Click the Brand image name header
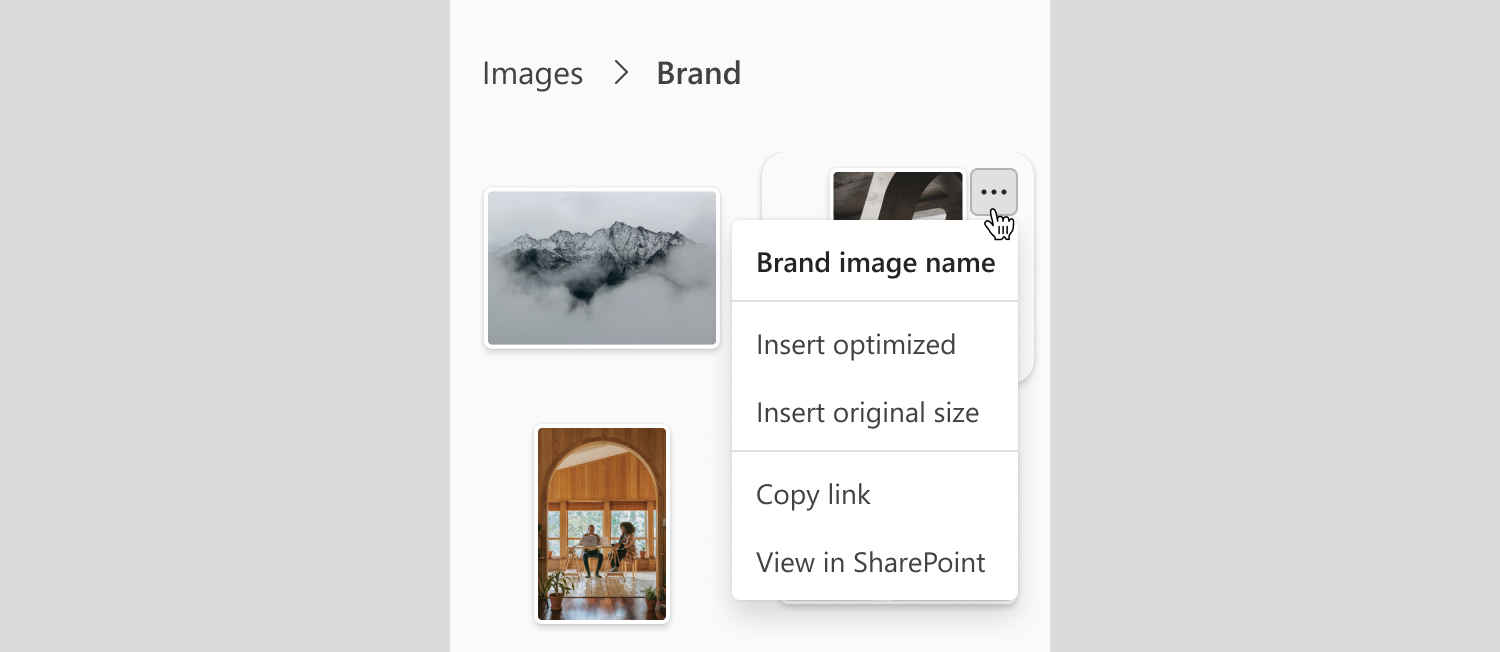The width and height of the screenshot is (1500, 652). click(x=875, y=263)
